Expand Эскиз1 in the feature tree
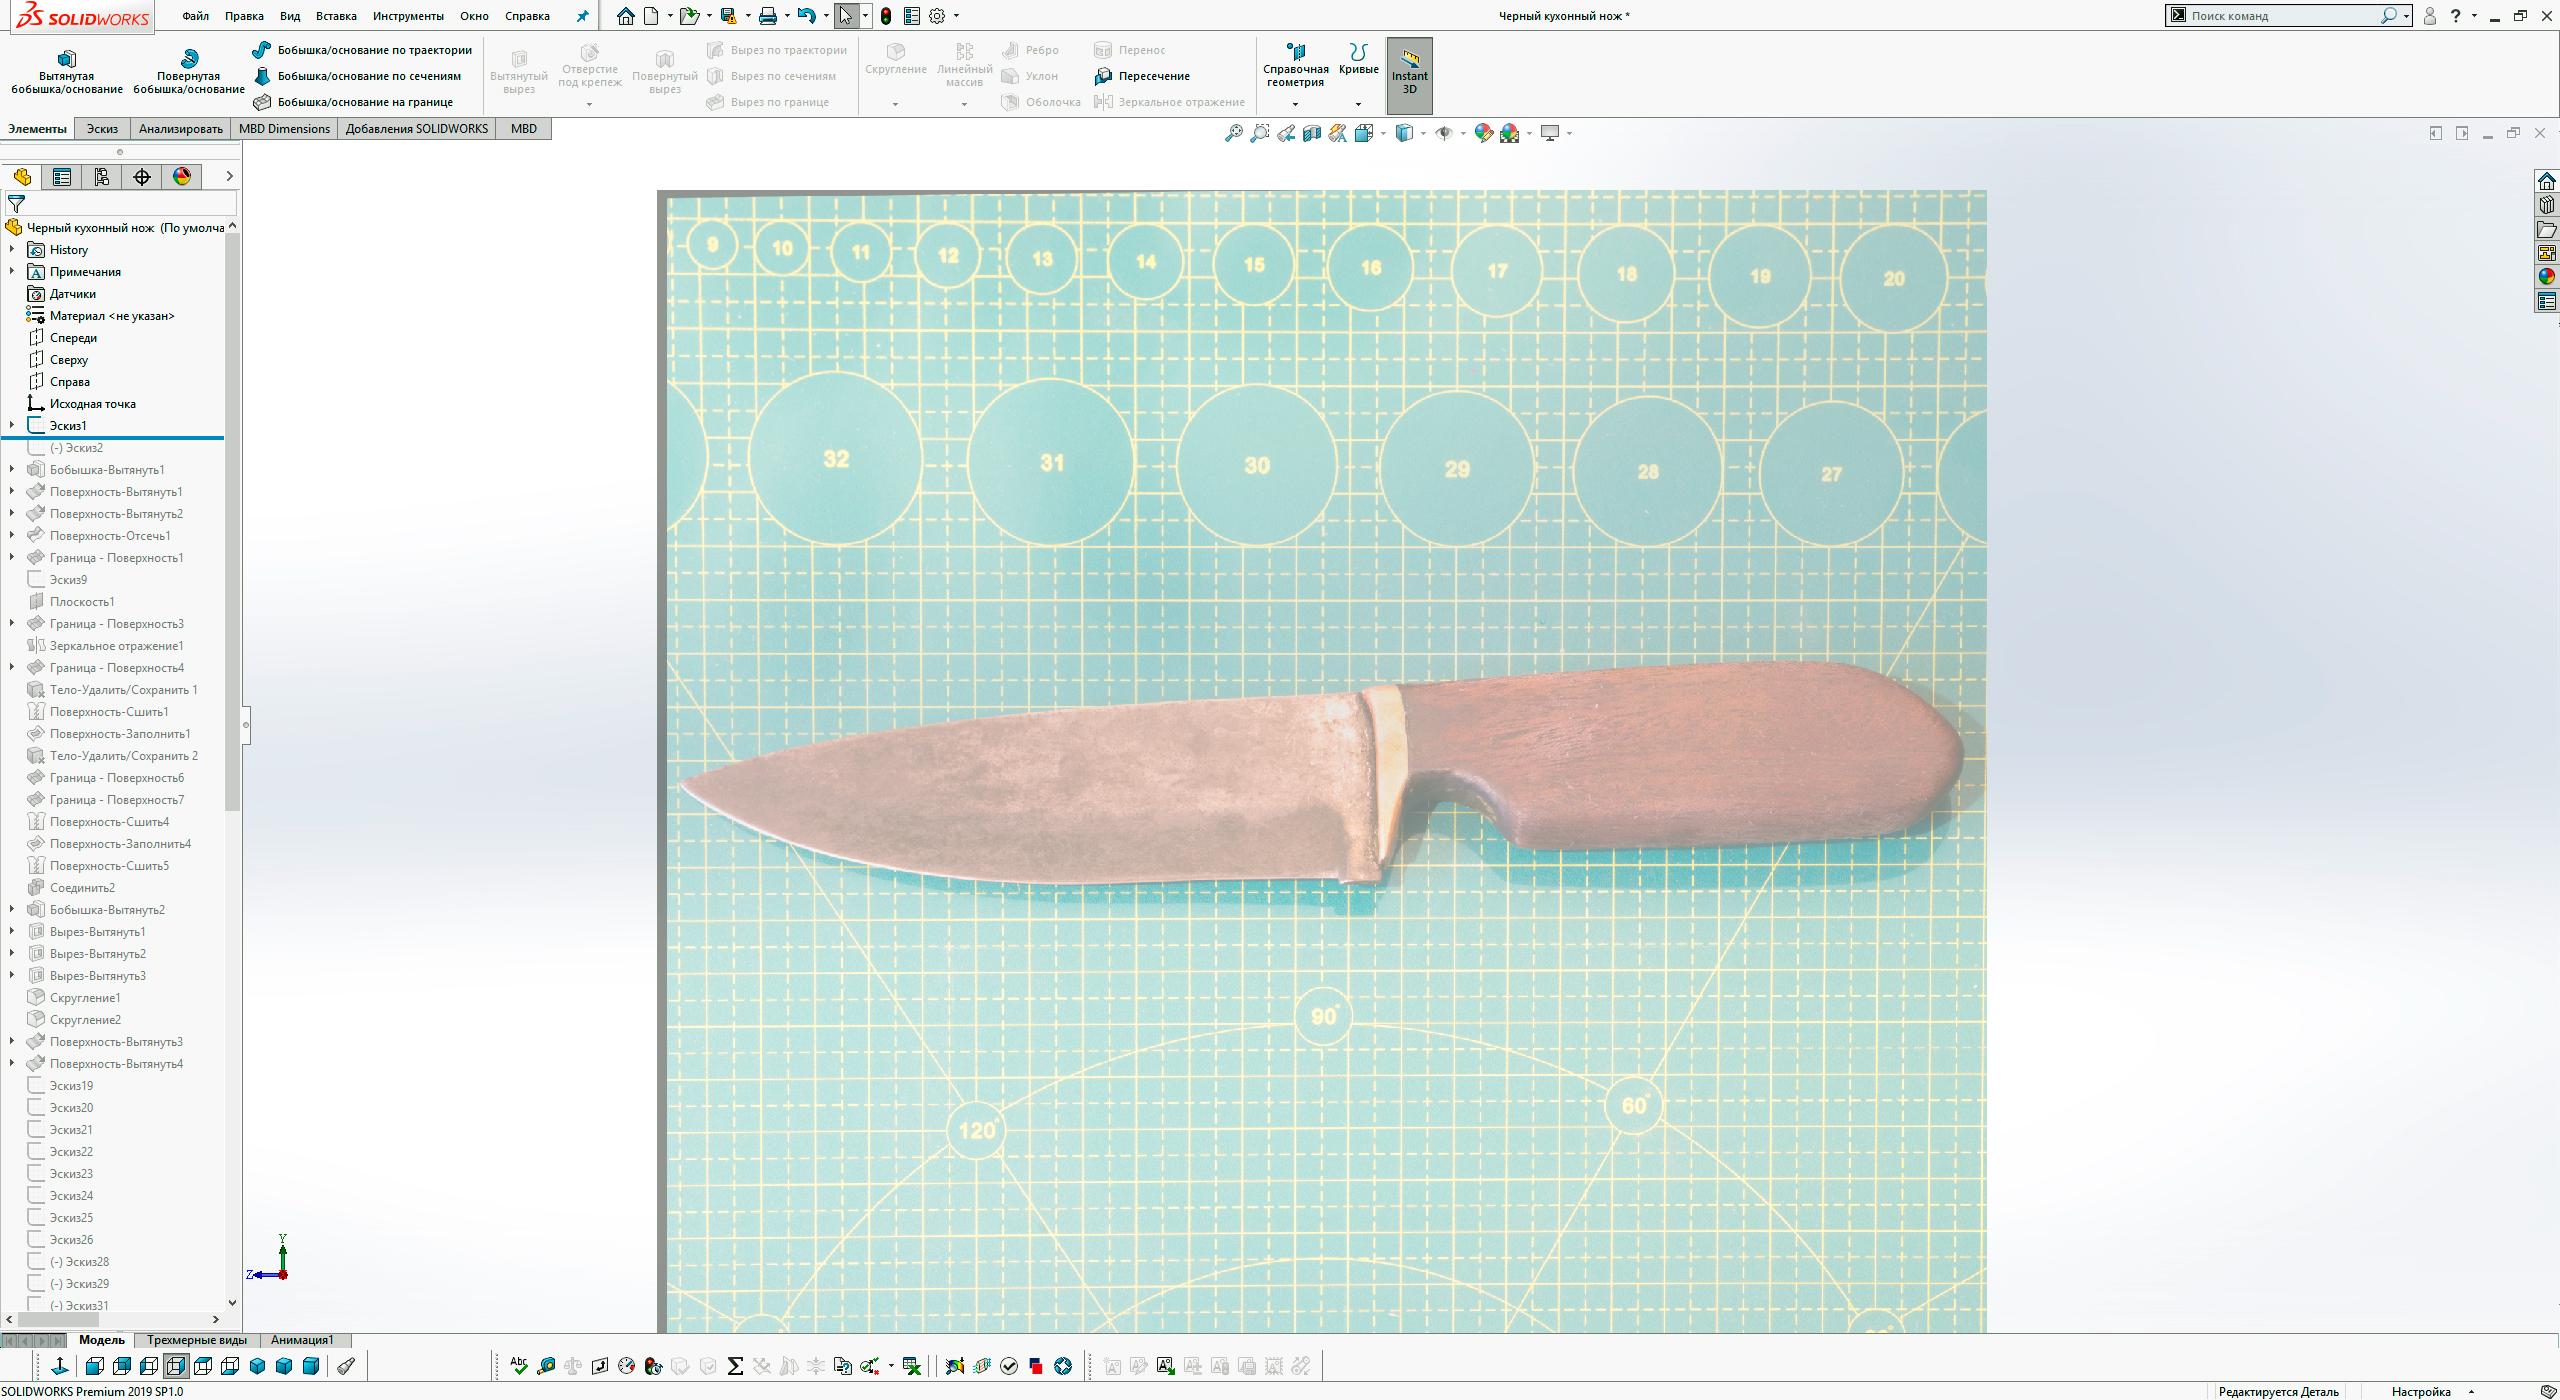 (11, 425)
